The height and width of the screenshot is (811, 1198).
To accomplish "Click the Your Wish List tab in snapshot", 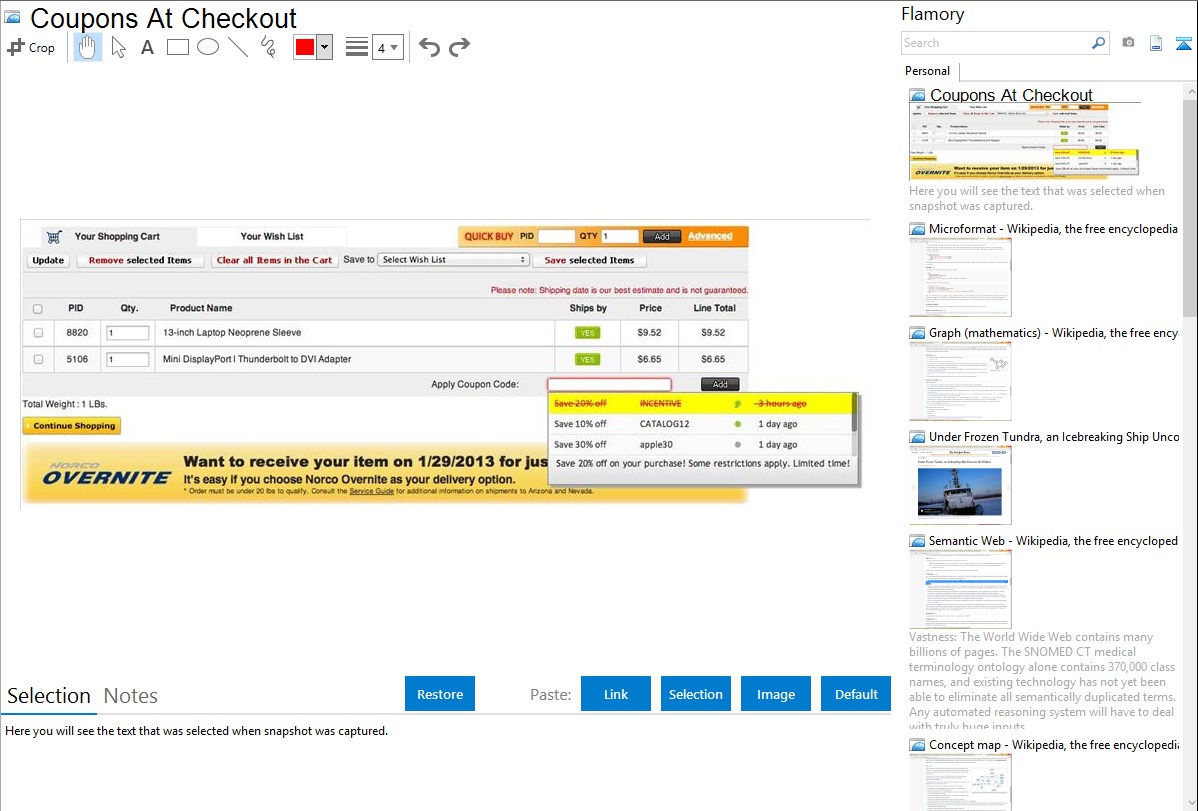I will (x=272, y=236).
